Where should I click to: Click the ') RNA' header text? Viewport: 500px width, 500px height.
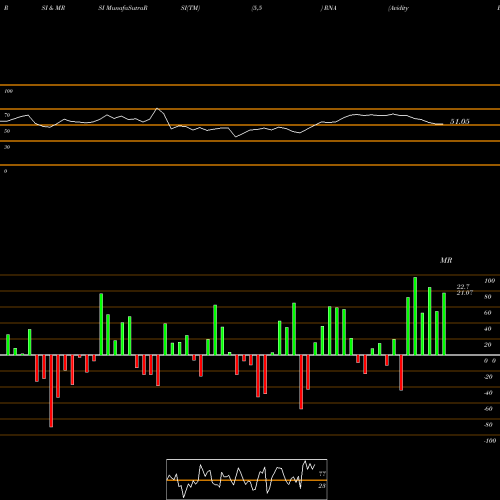coord(329,8)
